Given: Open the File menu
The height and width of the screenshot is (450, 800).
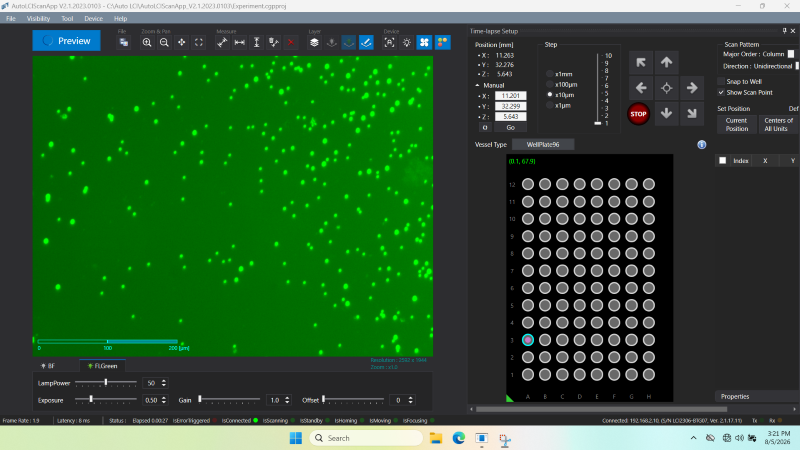Looking at the screenshot, I should pyautogui.click(x=11, y=18).
